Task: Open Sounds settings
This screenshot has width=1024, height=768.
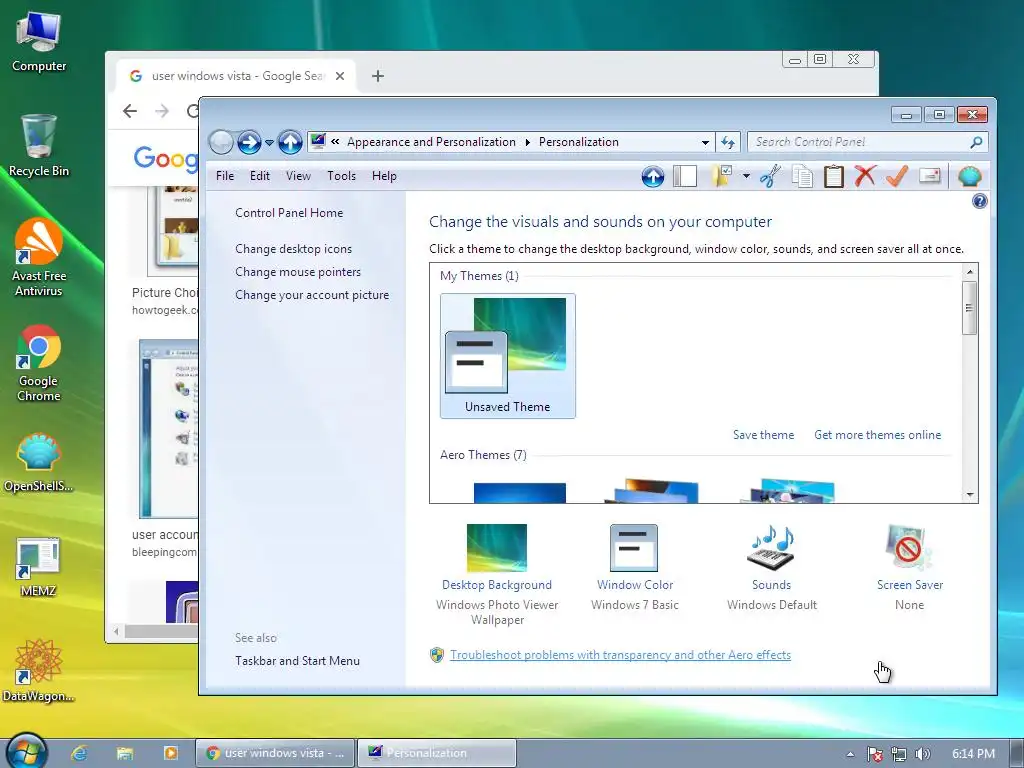Action: tap(771, 567)
